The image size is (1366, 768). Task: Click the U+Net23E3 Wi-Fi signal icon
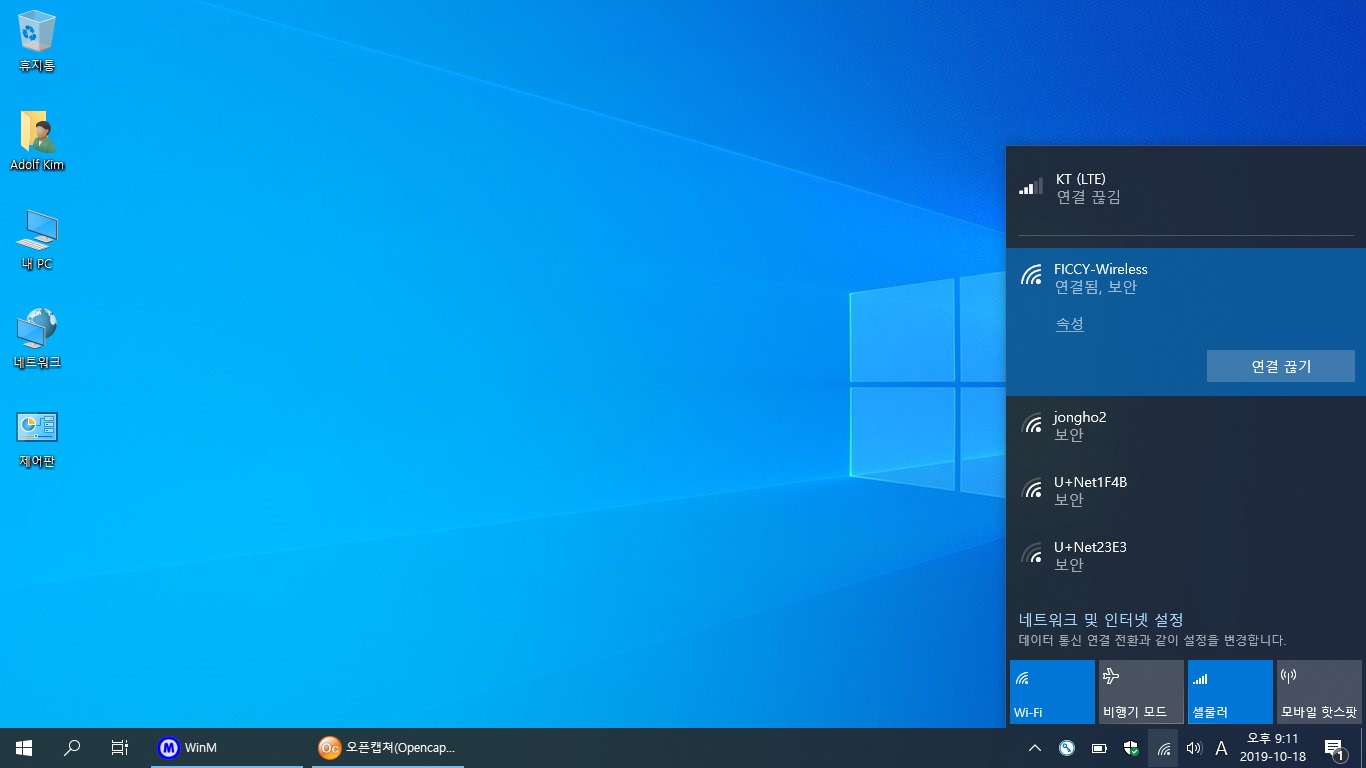click(1032, 554)
